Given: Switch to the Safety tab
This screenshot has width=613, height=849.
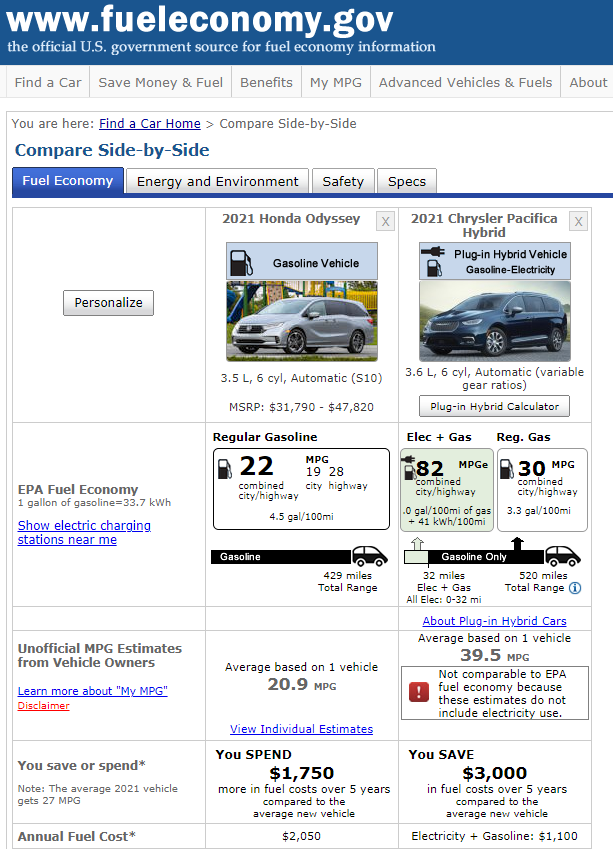Looking at the screenshot, I should (343, 181).
